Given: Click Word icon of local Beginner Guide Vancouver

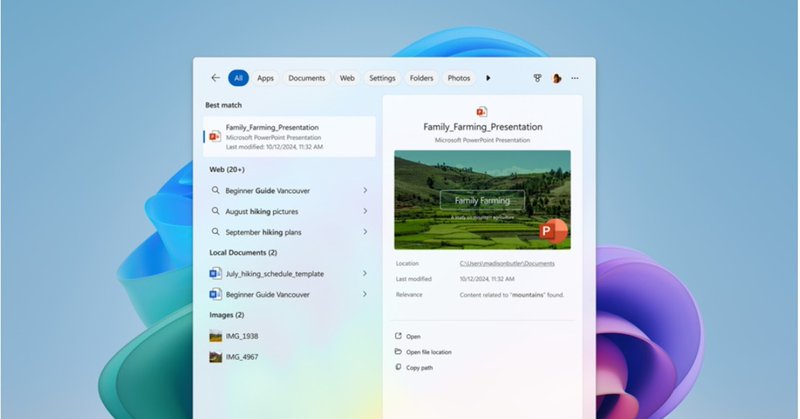Looking at the screenshot, I should (x=215, y=294).
